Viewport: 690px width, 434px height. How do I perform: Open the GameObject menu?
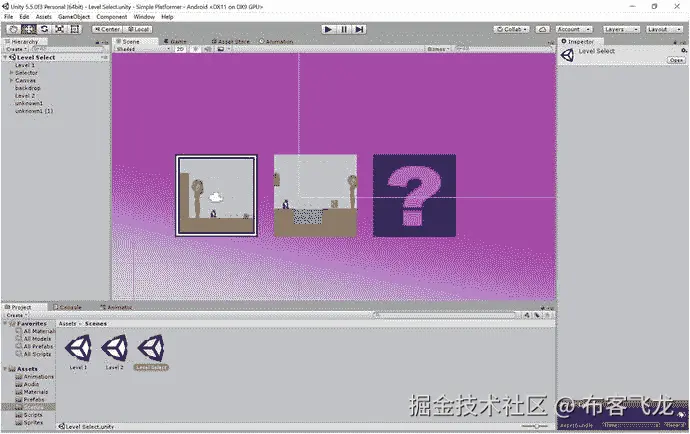[x=74, y=17]
